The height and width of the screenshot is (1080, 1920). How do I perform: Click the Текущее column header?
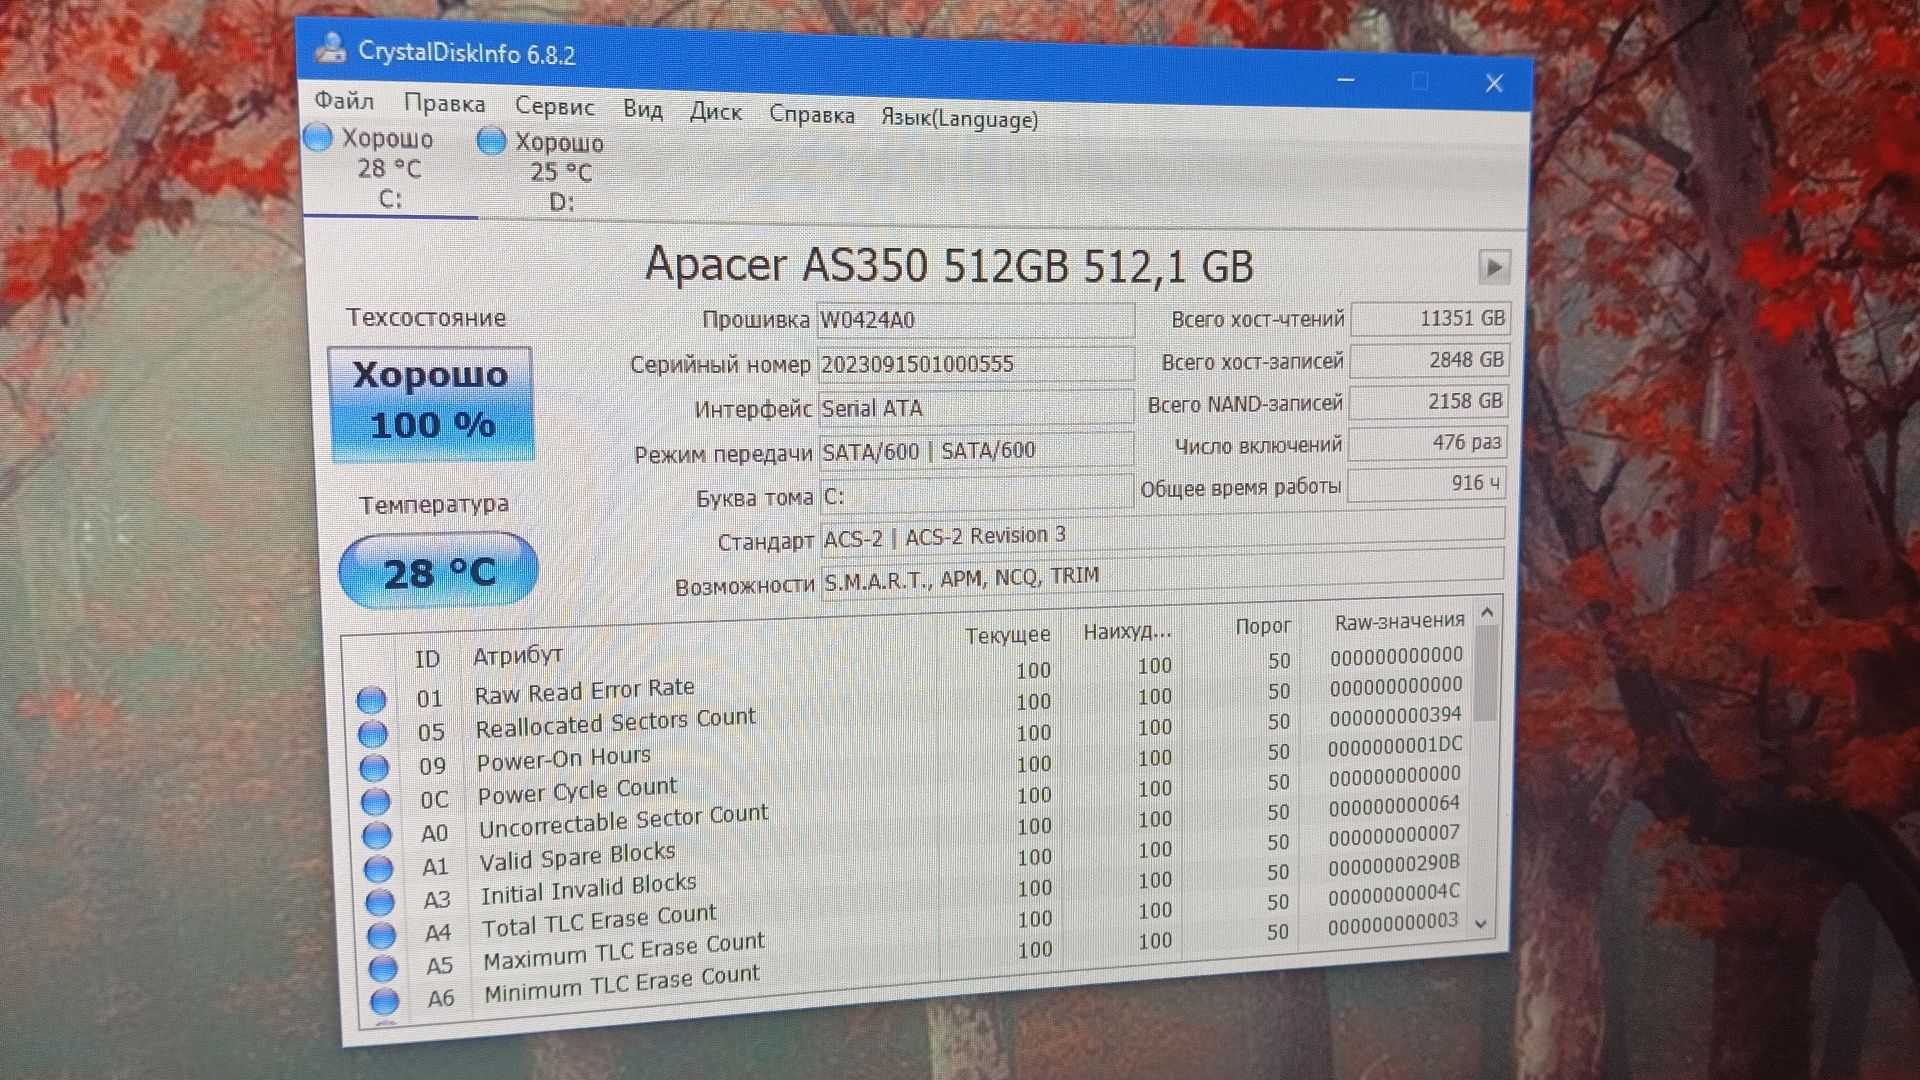click(x=1007, y=635)
